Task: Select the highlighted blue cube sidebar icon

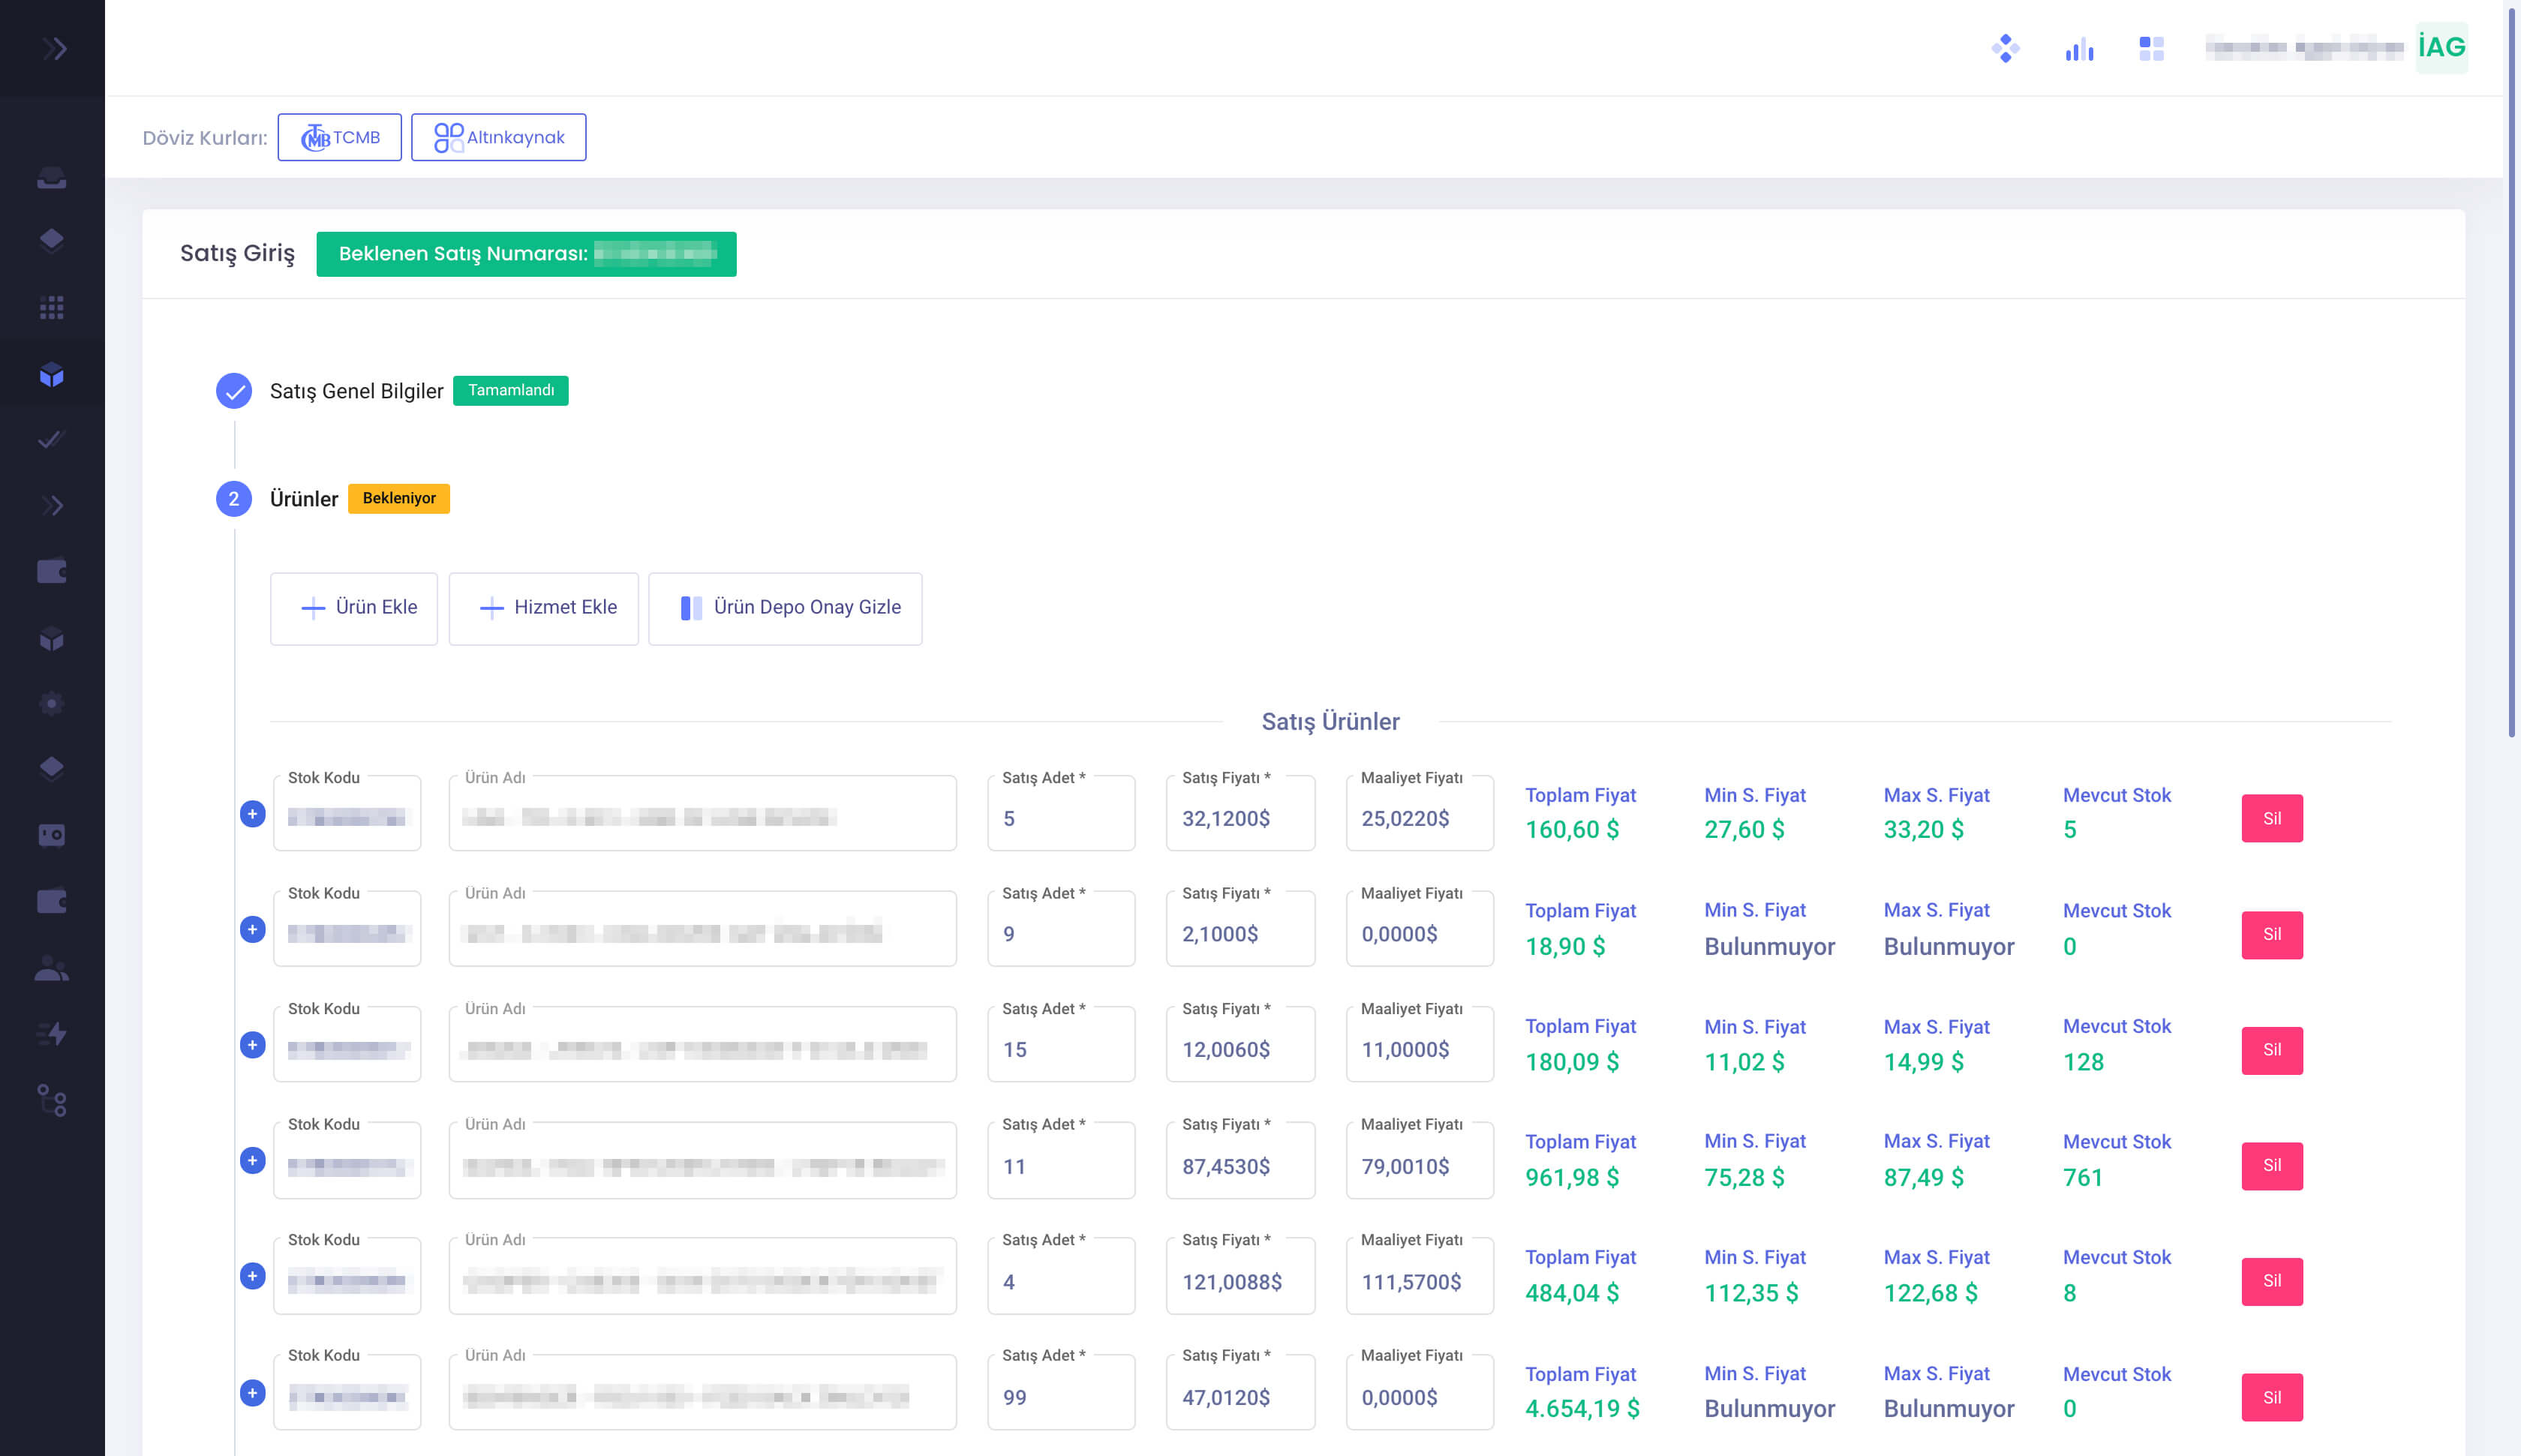Action: pyautogui.click(x=52, y=375)
